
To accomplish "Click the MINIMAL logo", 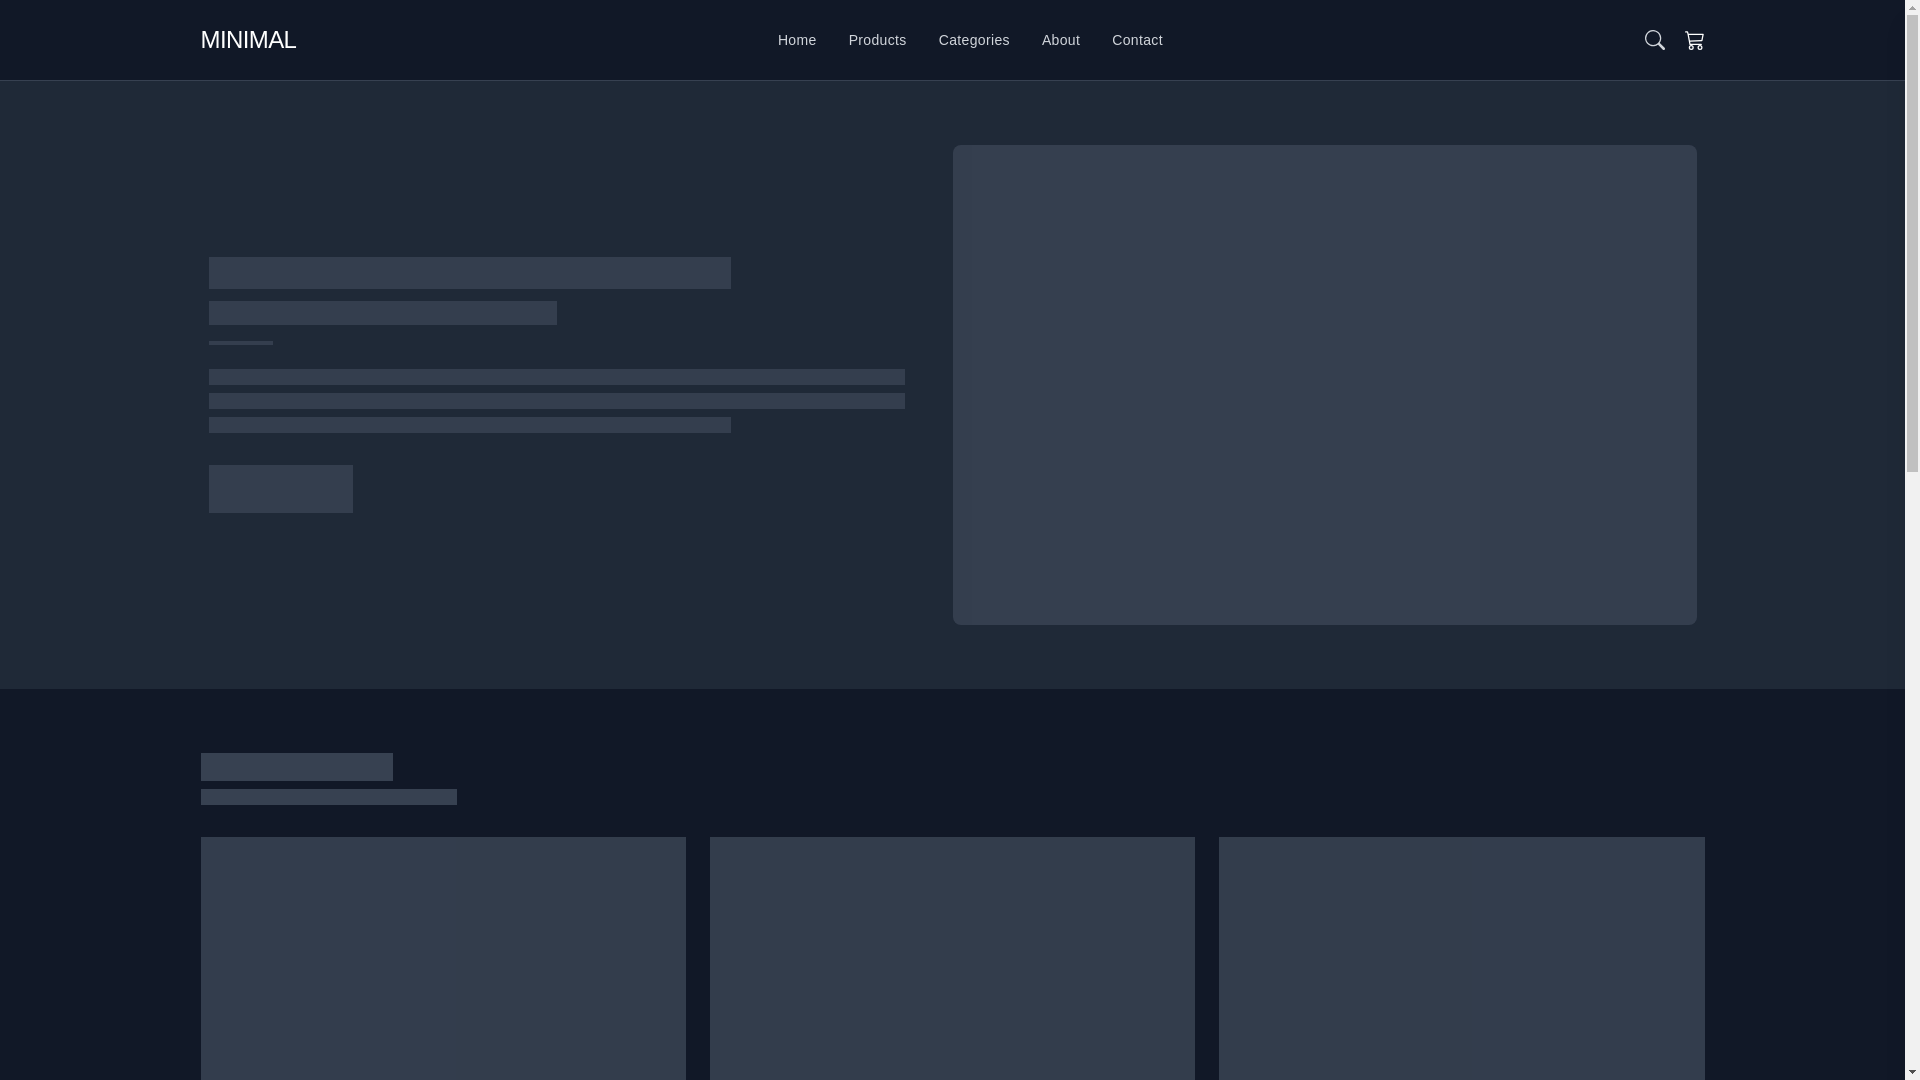I will [248, 40].
